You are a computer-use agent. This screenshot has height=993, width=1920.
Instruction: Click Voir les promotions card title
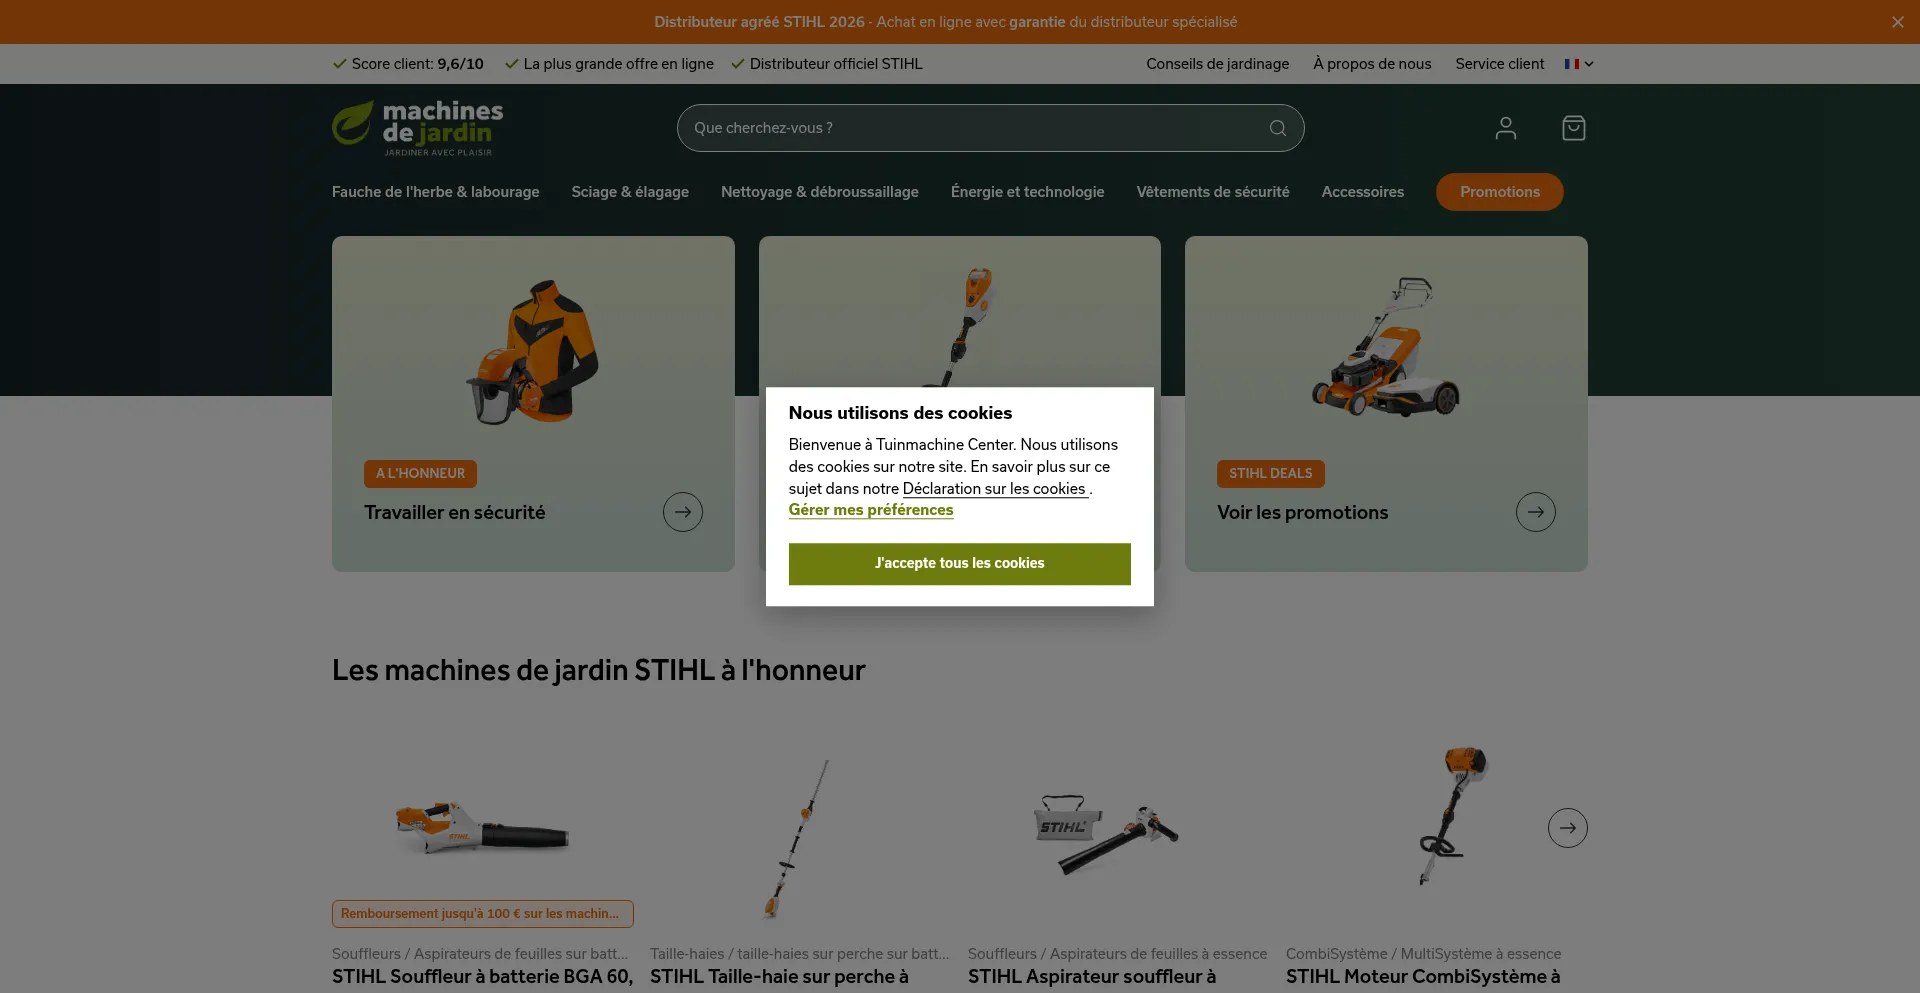1302,513
